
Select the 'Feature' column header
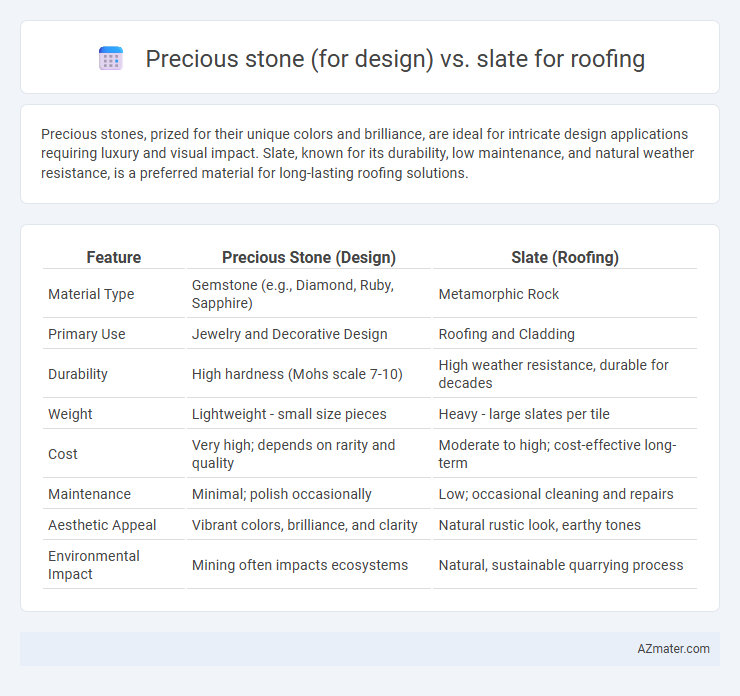point(114,257)
